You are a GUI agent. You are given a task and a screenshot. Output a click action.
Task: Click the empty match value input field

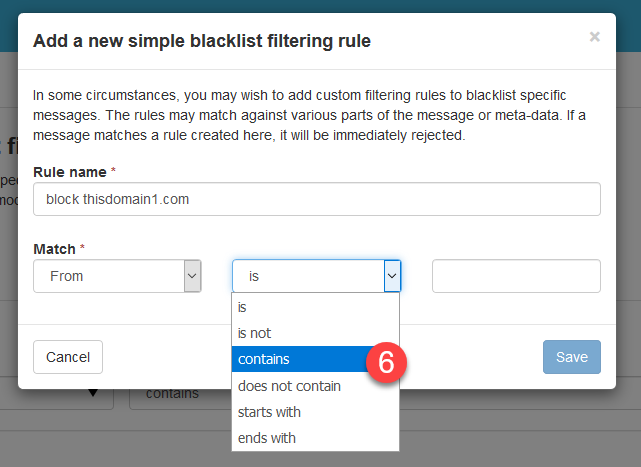pyautogui.click(x=516, y=276)
